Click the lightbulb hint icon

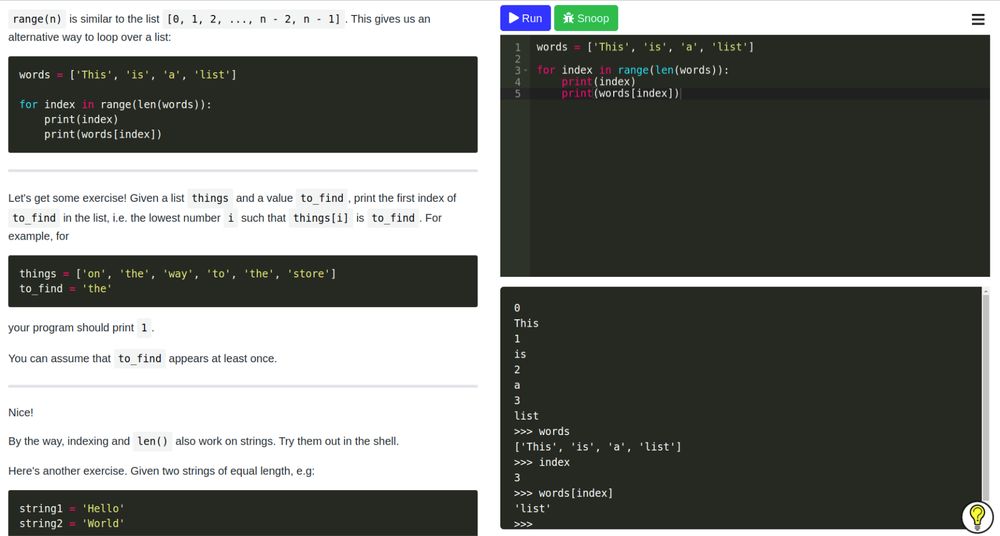click(x=977, y=517)
